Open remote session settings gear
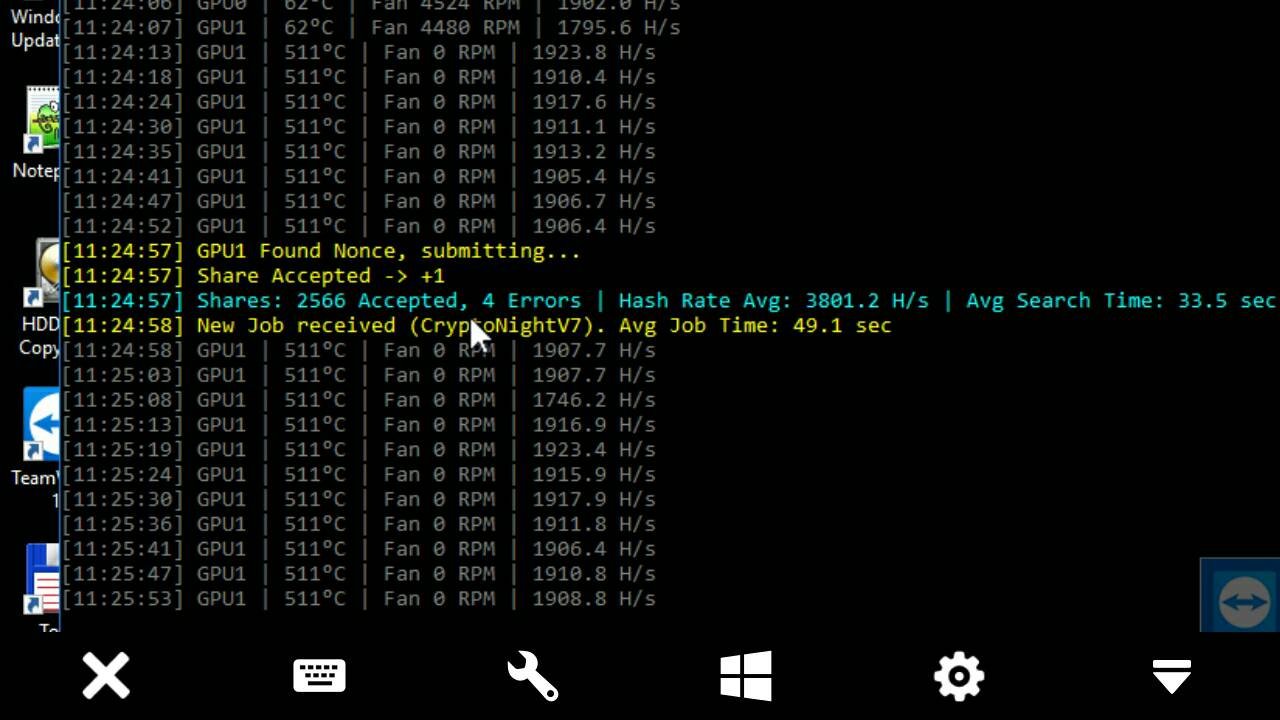This screenshot has width=1280, height=720. point(958,676)
